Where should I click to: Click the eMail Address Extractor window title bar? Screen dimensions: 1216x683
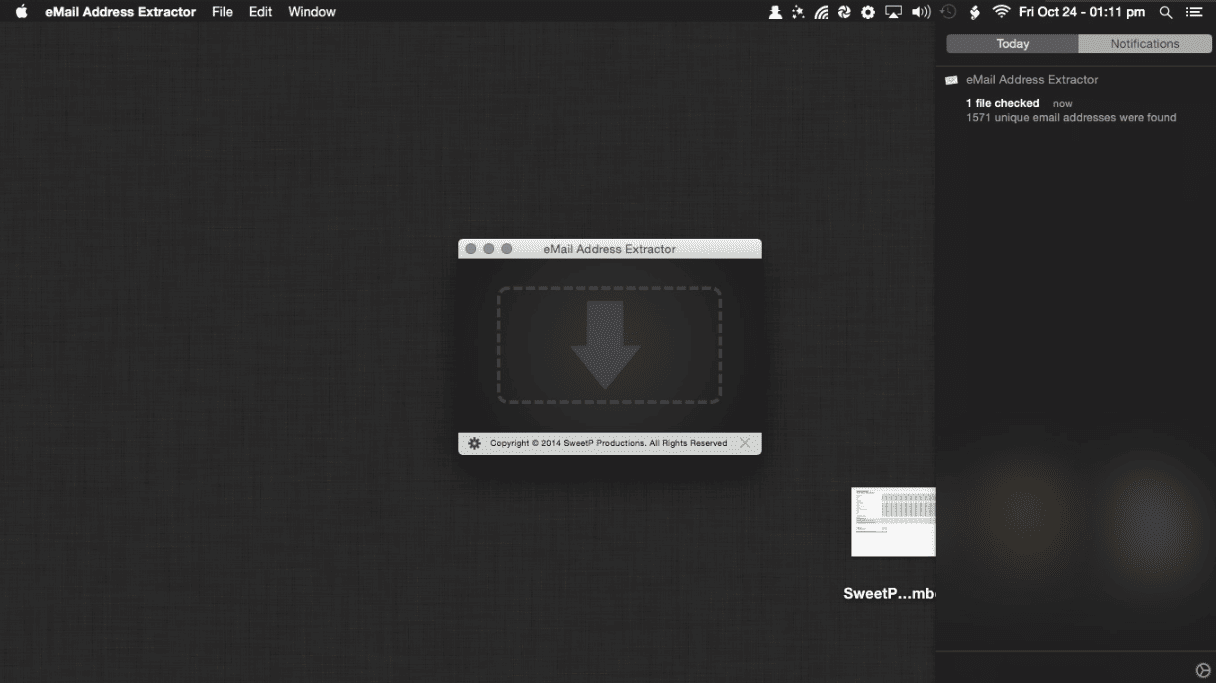pyautogui.click(x=609, y=249)
